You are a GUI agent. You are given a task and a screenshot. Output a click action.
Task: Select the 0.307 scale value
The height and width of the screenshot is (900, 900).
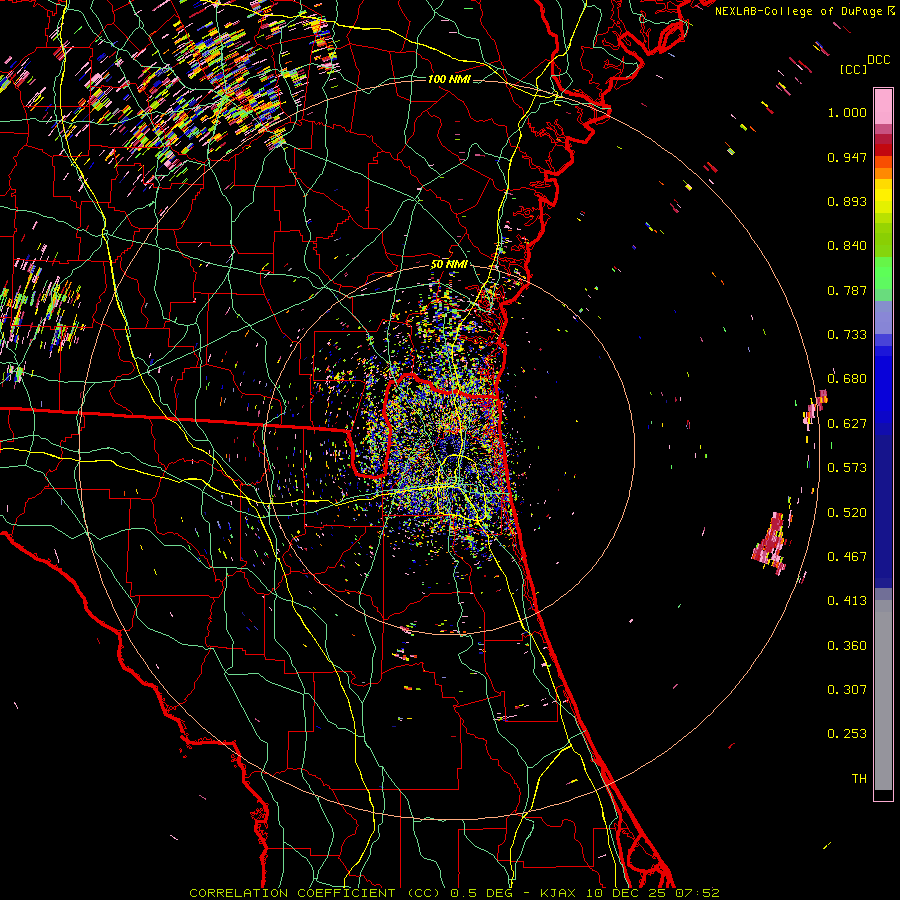coord(847,690)
